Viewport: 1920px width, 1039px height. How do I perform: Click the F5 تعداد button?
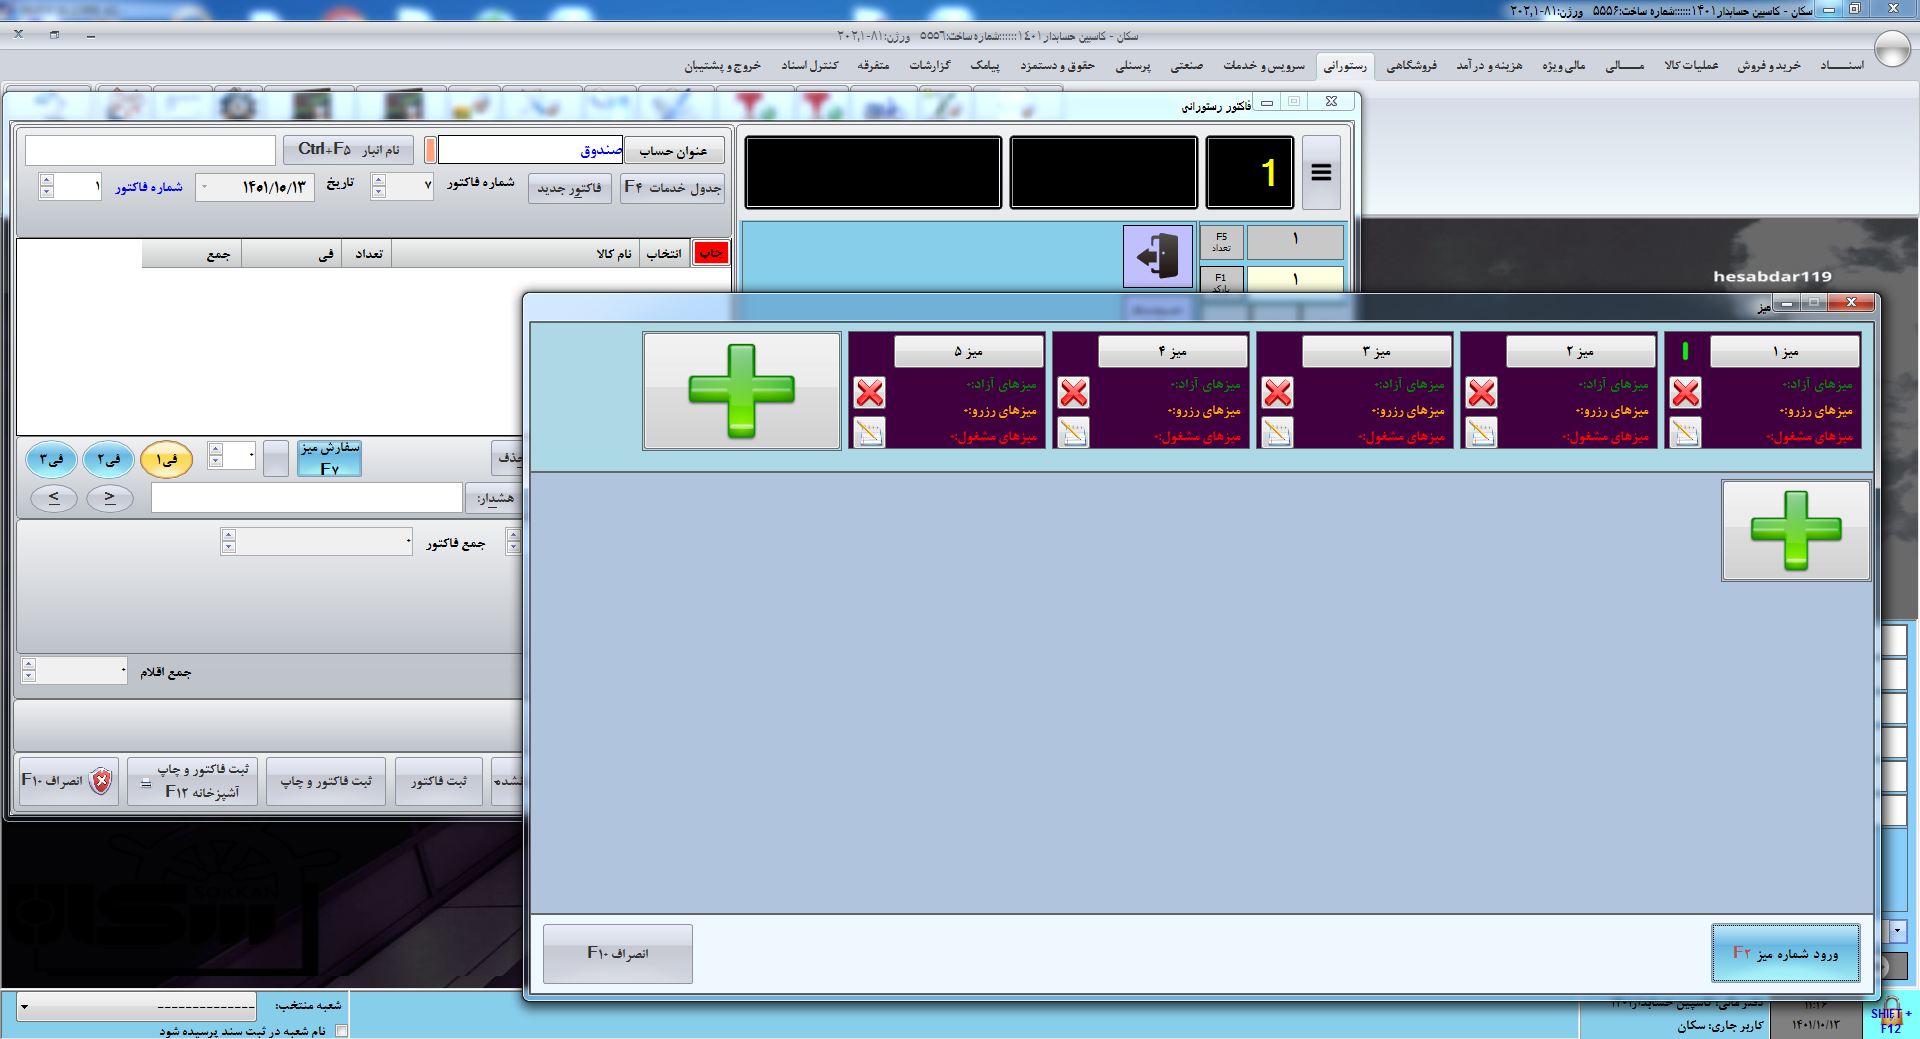[1221, 242]
